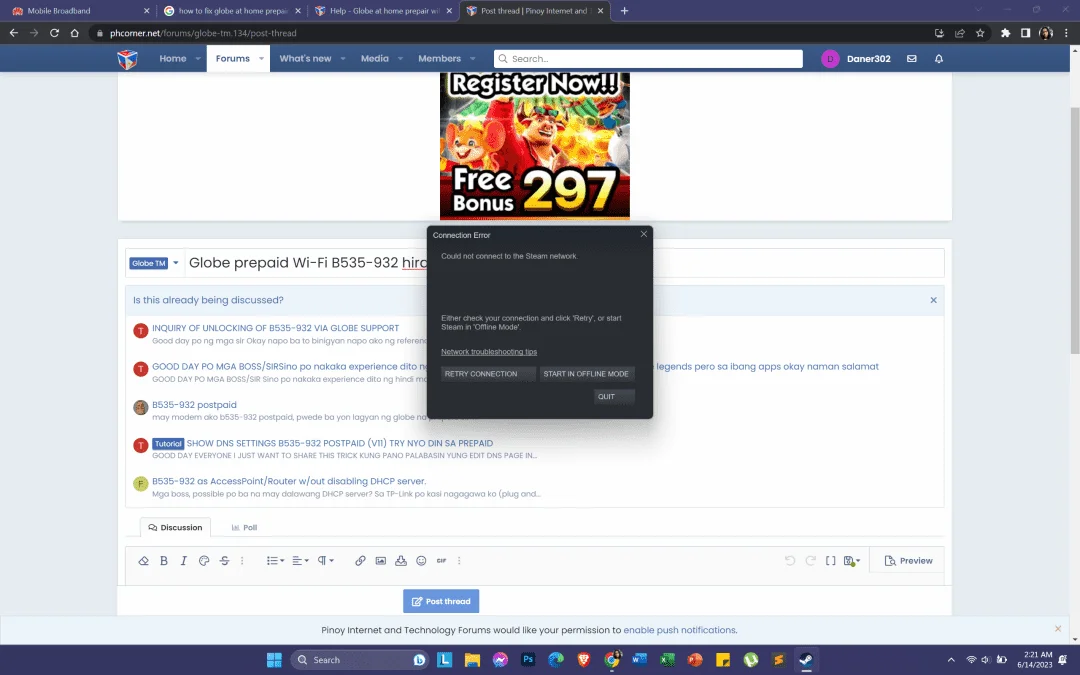
Task: Expand the Forums menu arrow
Action: tap(262, 59)
